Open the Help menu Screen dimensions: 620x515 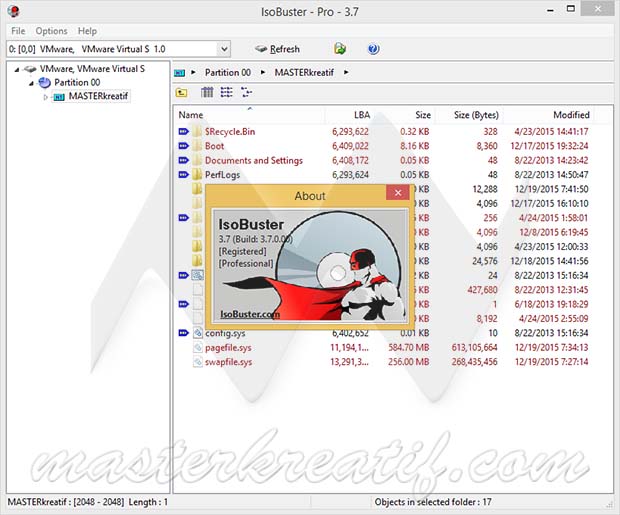coord(87,31)
